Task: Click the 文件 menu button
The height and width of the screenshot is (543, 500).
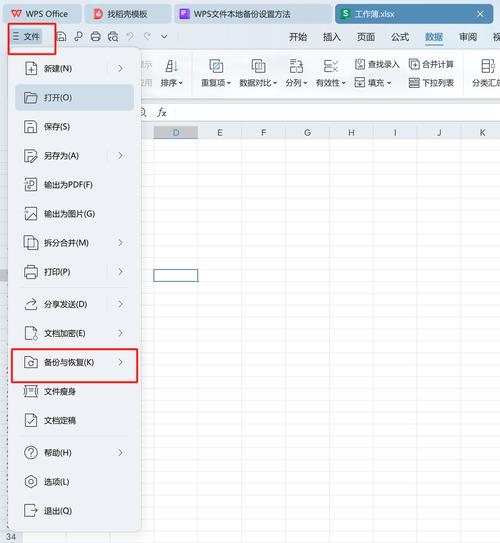Action: pos(26,36)
